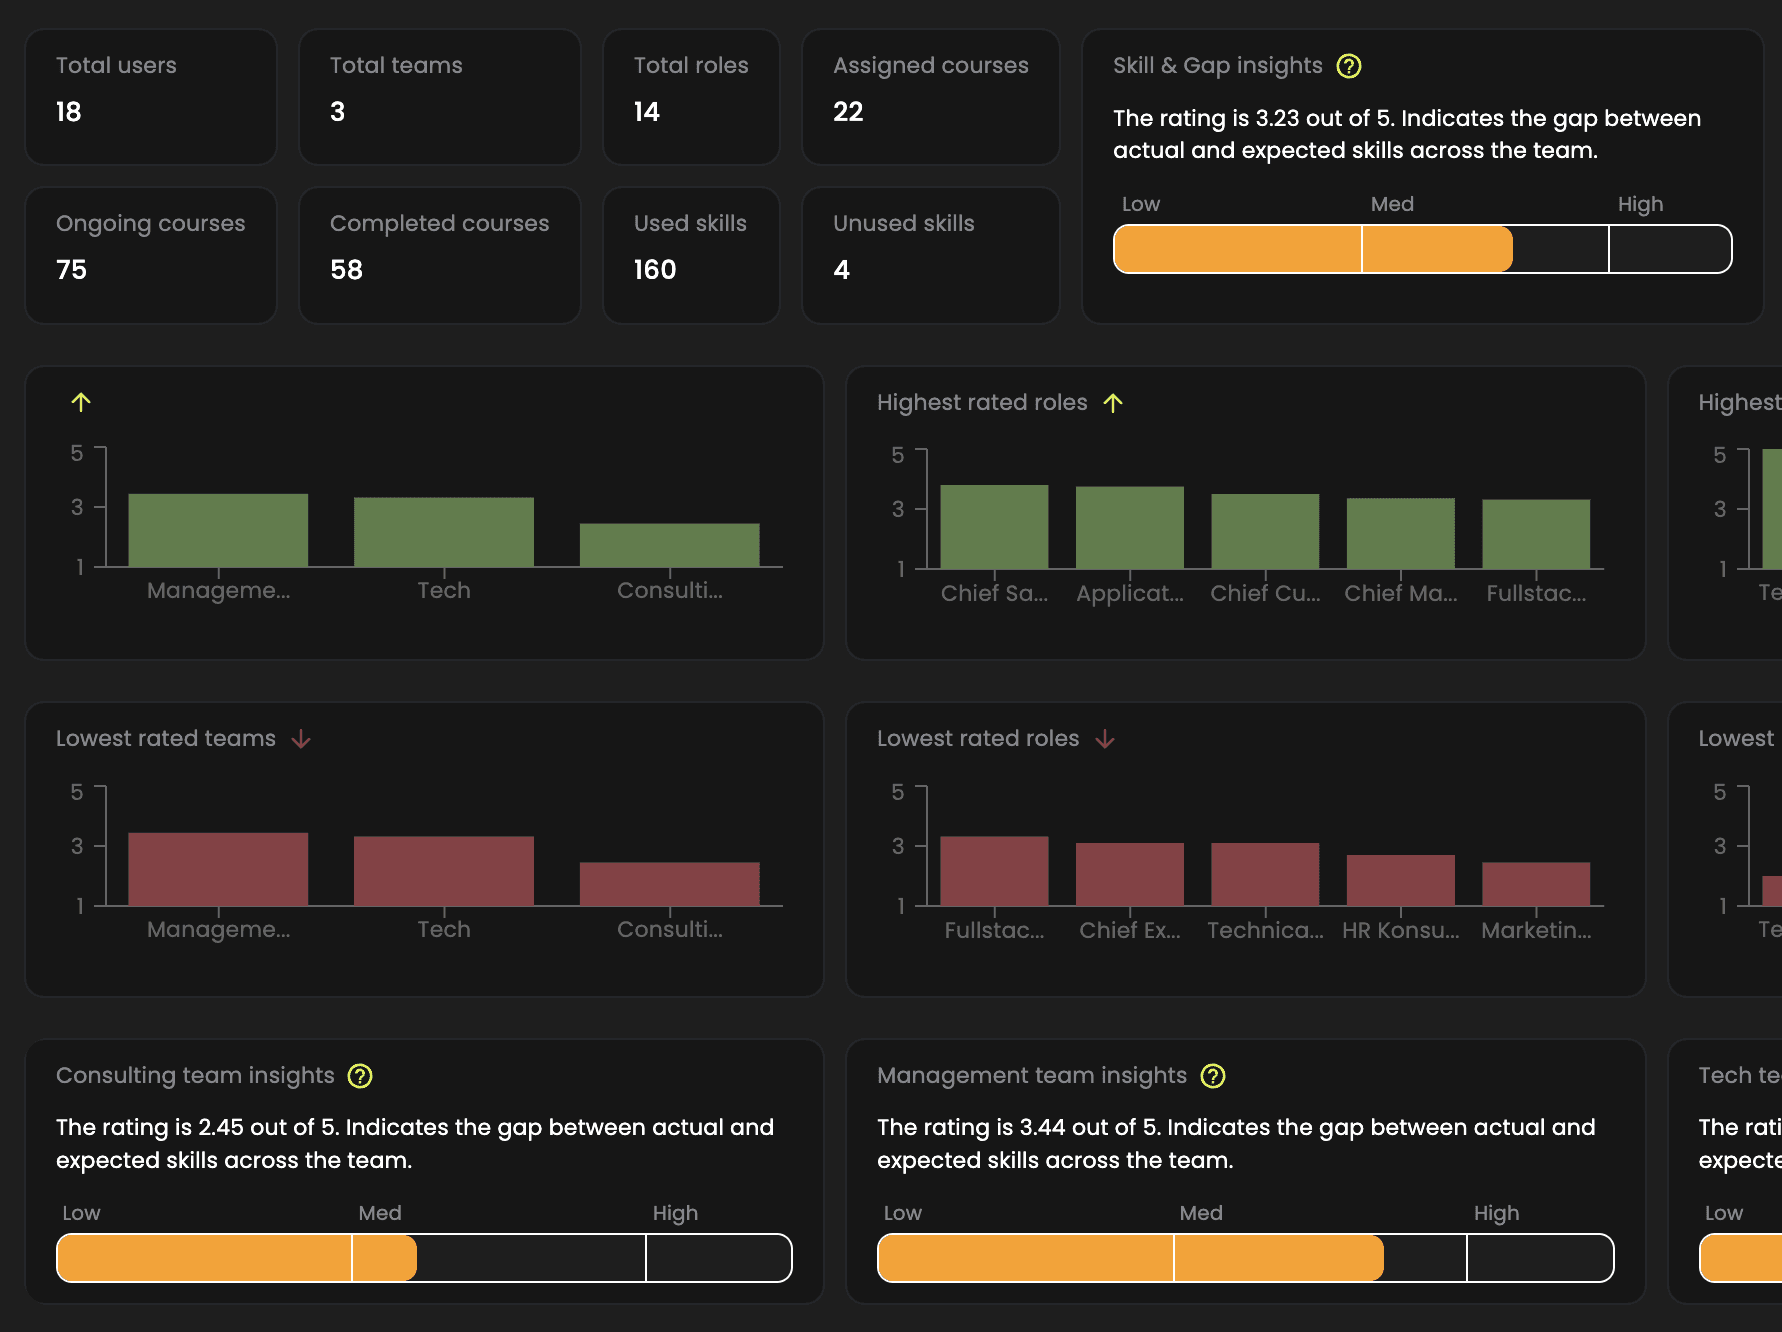The width and height of the screenshot is (1782, 1332).
Task: Select the red Consulting bar in Lowest rated teams
Action: [x=670, y=884]
